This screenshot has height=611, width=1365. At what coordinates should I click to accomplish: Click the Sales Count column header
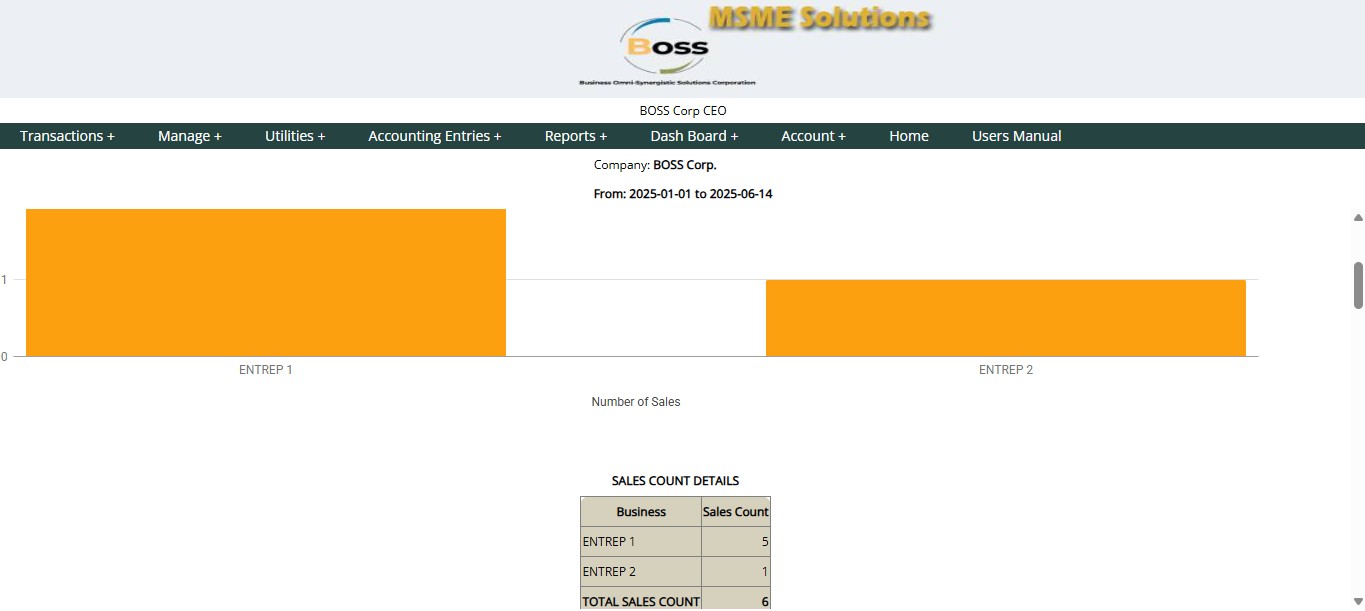(736, 512)
